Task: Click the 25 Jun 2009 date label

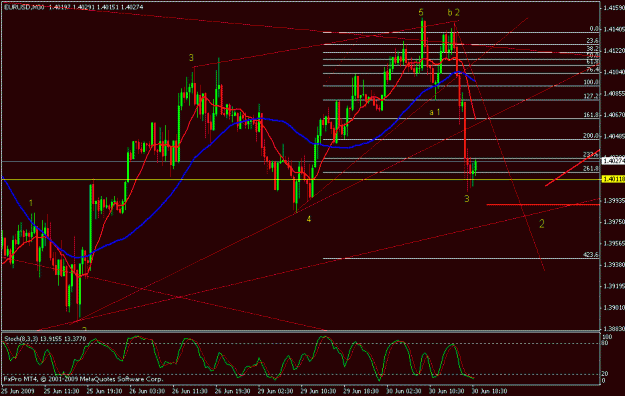Action: pyautogui.click(x=18, y=391)
